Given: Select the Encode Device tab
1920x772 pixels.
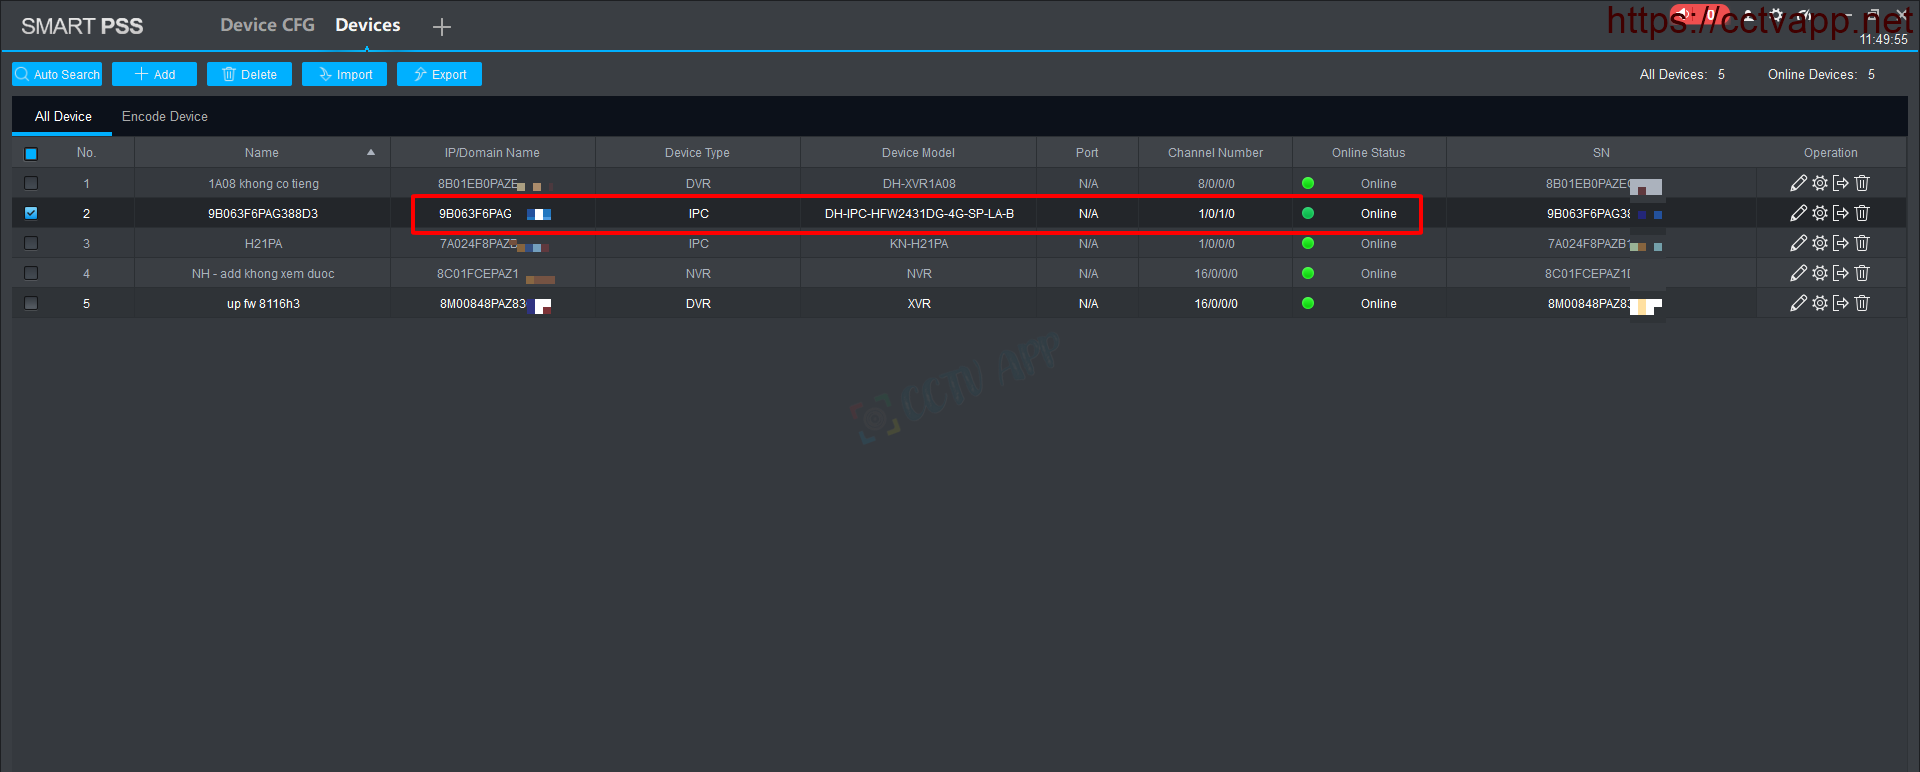Looking at the screenshot, I should [165, 117].
